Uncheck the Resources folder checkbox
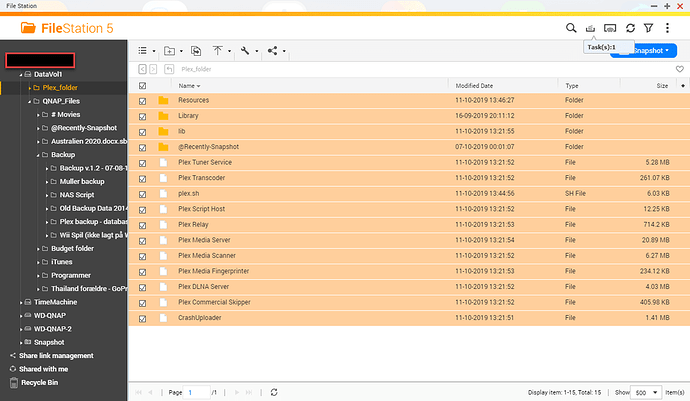This screenshot has height=401, width=690. [x=143, y=101]
